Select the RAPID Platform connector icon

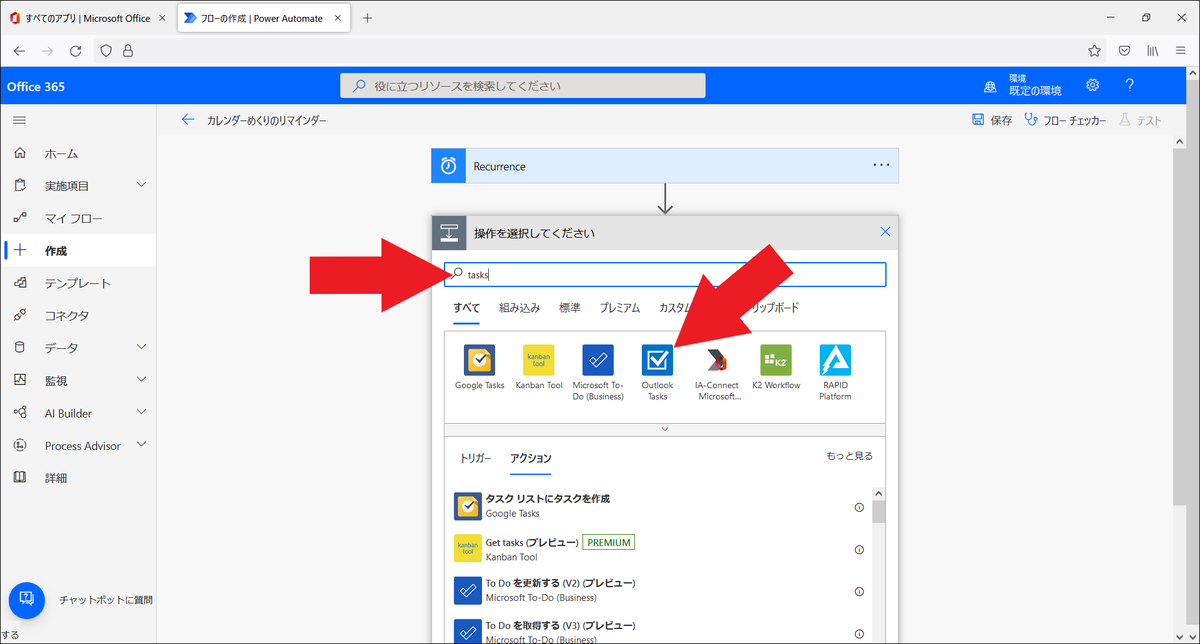pyautogui.click(x=835, y=360)
